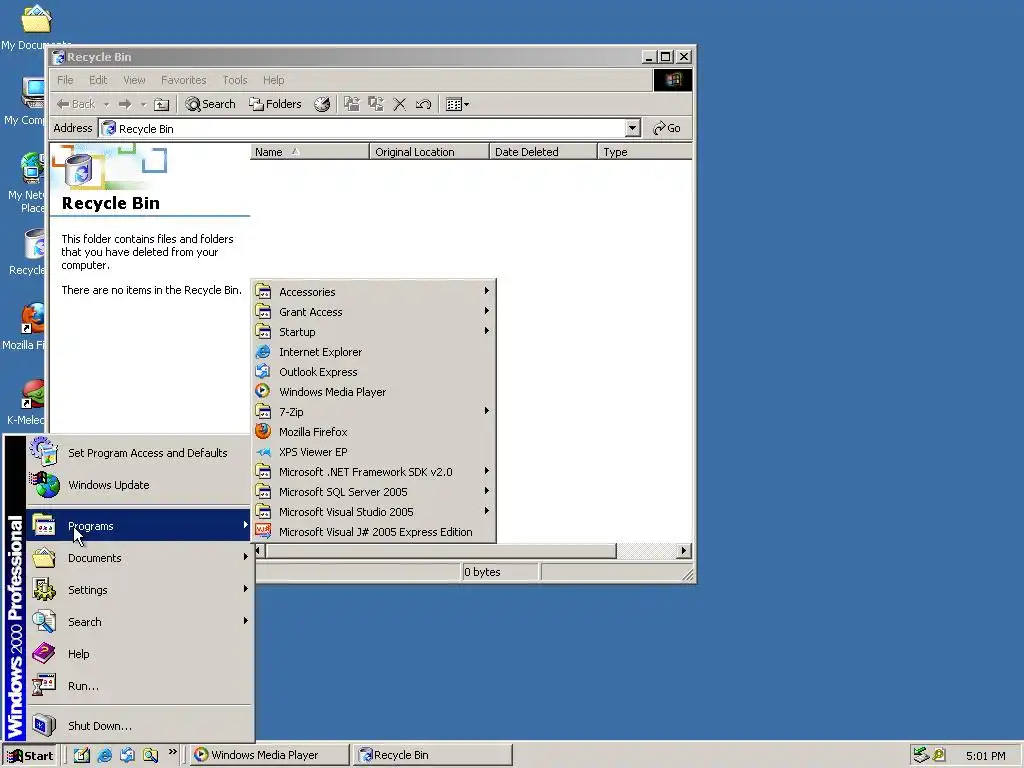Expand Search submenu arrow in Start menu
This screenshot has height=768, width=1024.
246,621
